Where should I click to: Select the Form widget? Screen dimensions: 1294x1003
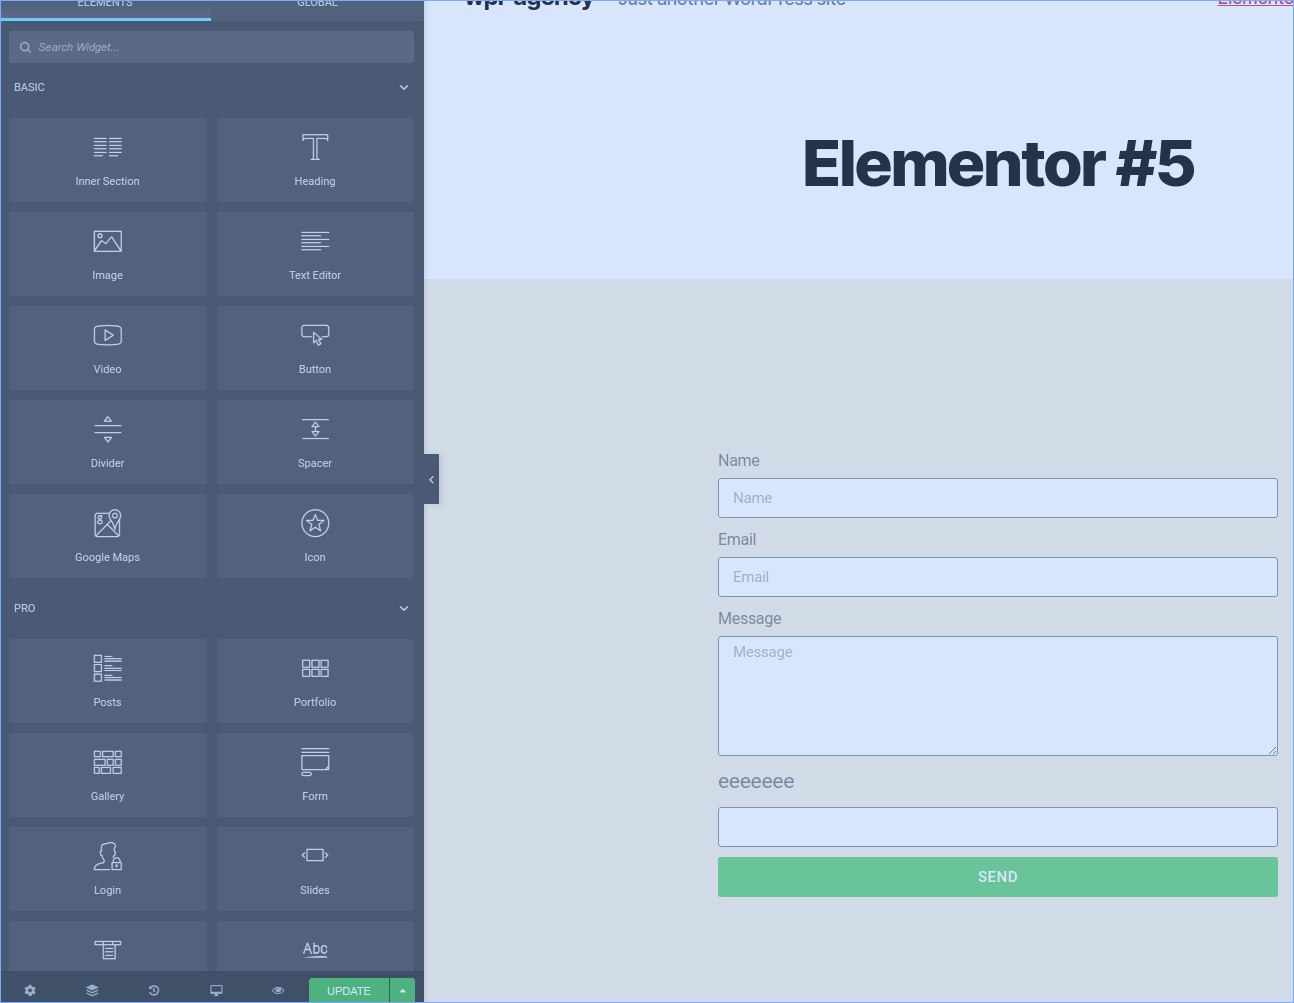click(x=315, y=775)
